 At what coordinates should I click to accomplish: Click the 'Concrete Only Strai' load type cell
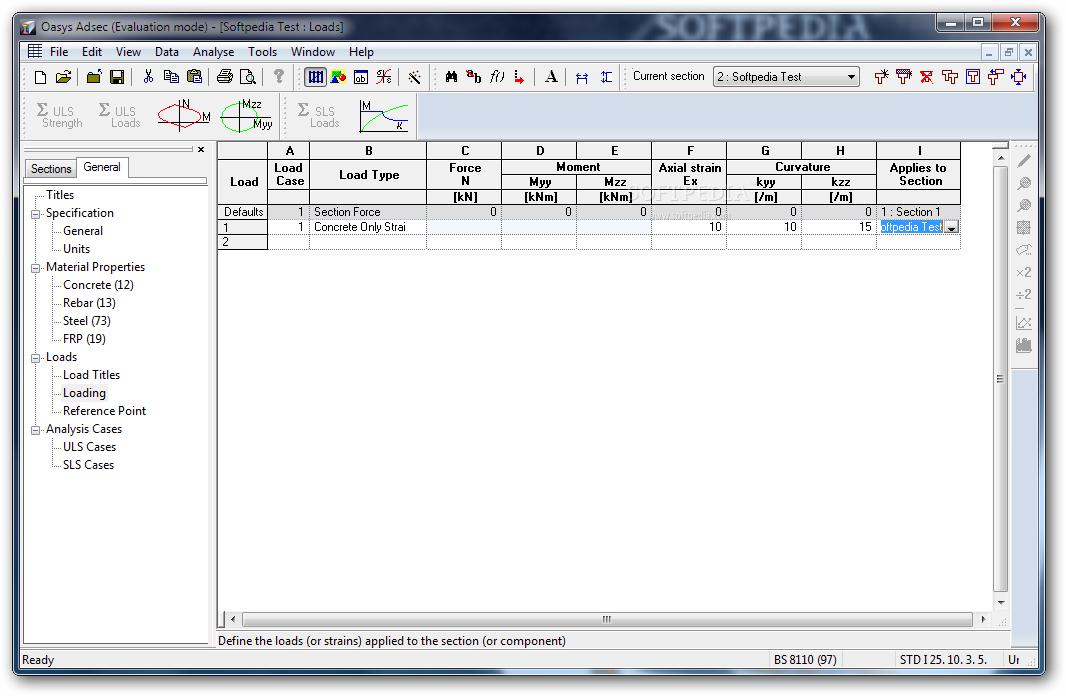coord(368,227)
